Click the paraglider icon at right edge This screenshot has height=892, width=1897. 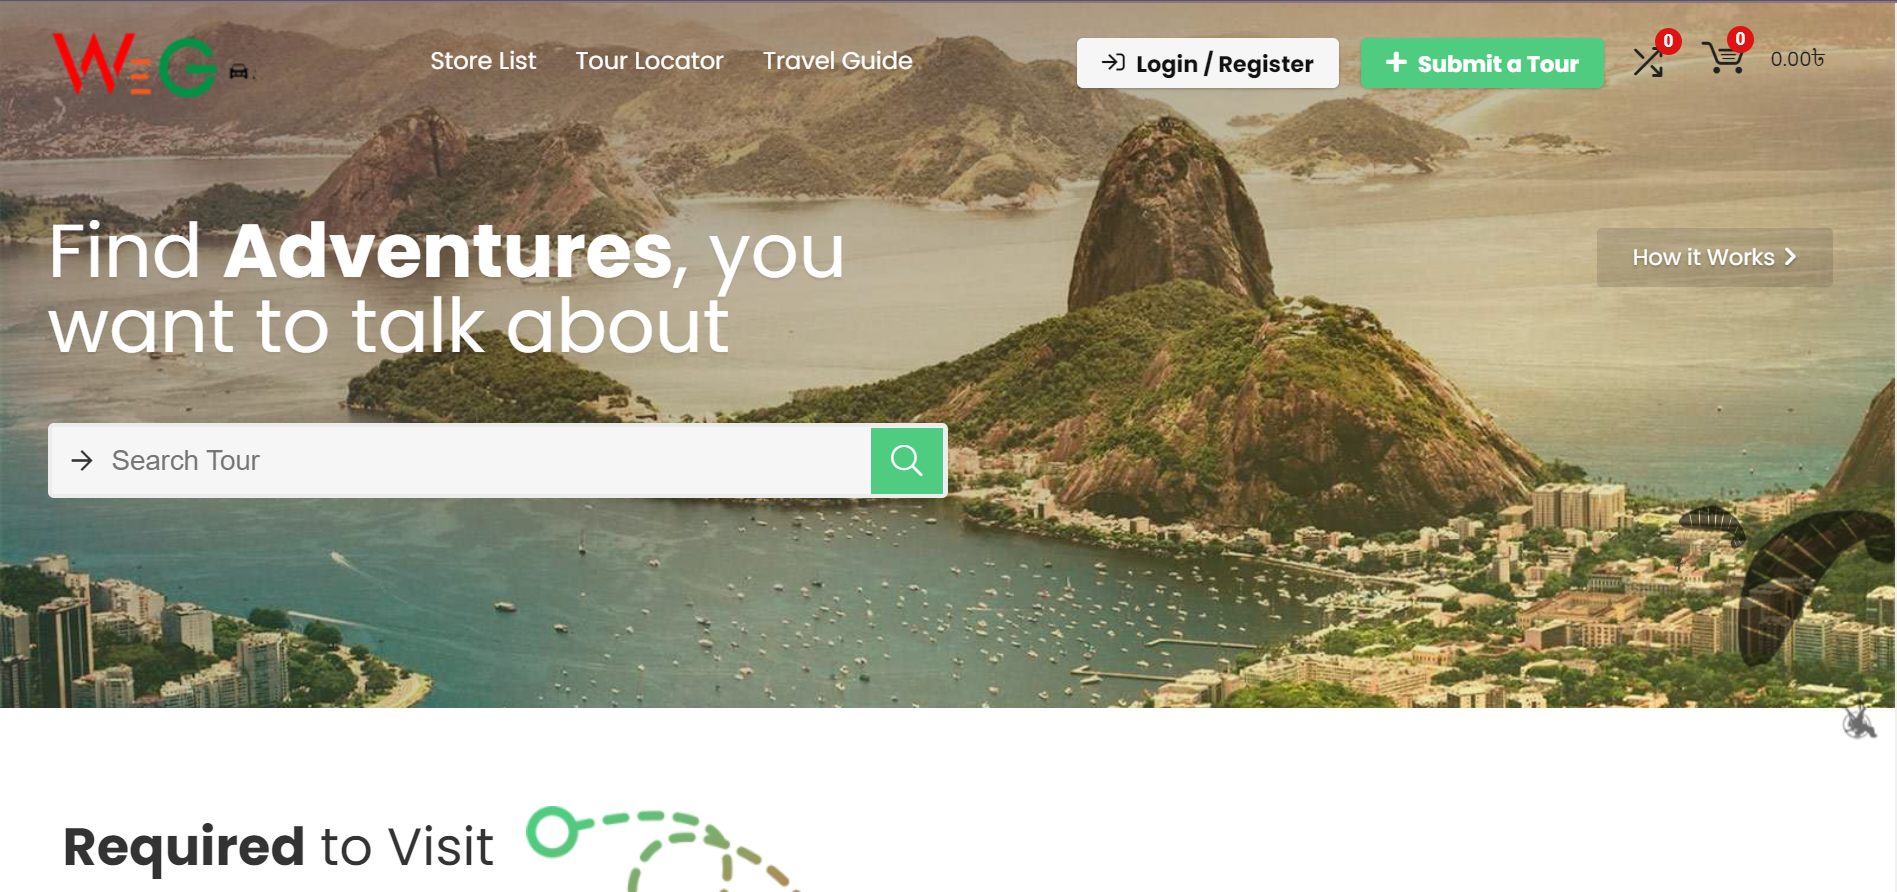1859,720
